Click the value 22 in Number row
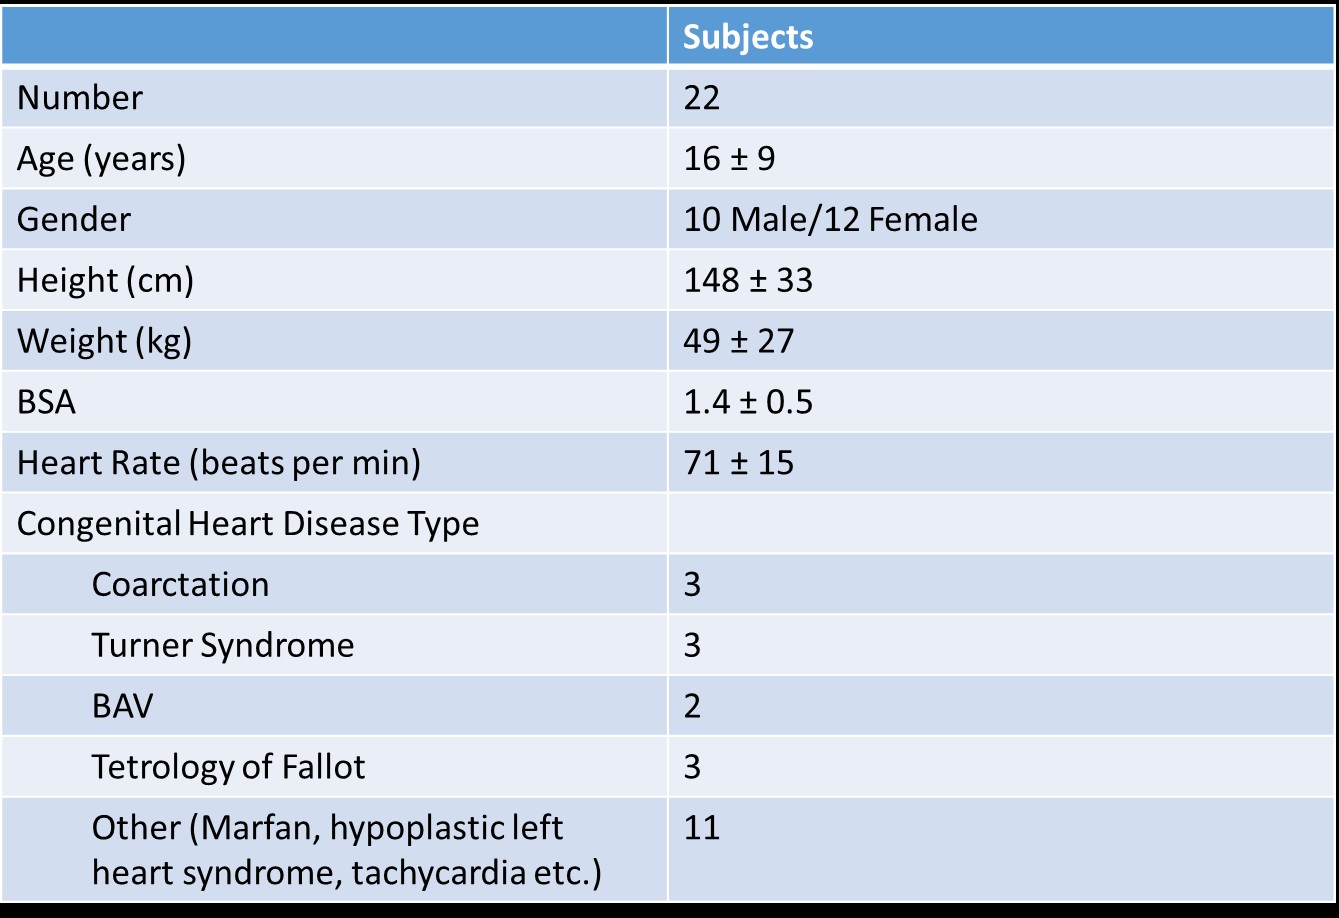The image size is (1339, 918). [702, 98]
